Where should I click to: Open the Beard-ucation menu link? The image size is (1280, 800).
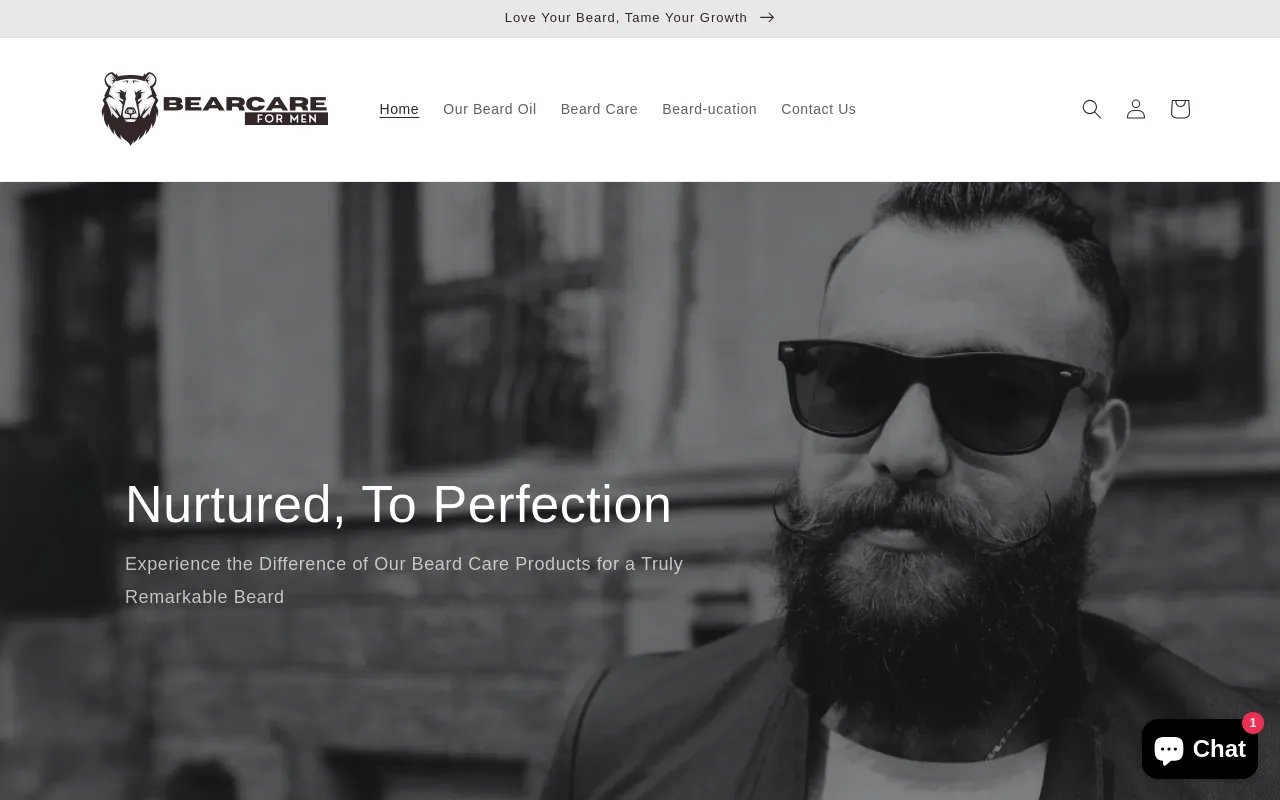click(709, 109)
